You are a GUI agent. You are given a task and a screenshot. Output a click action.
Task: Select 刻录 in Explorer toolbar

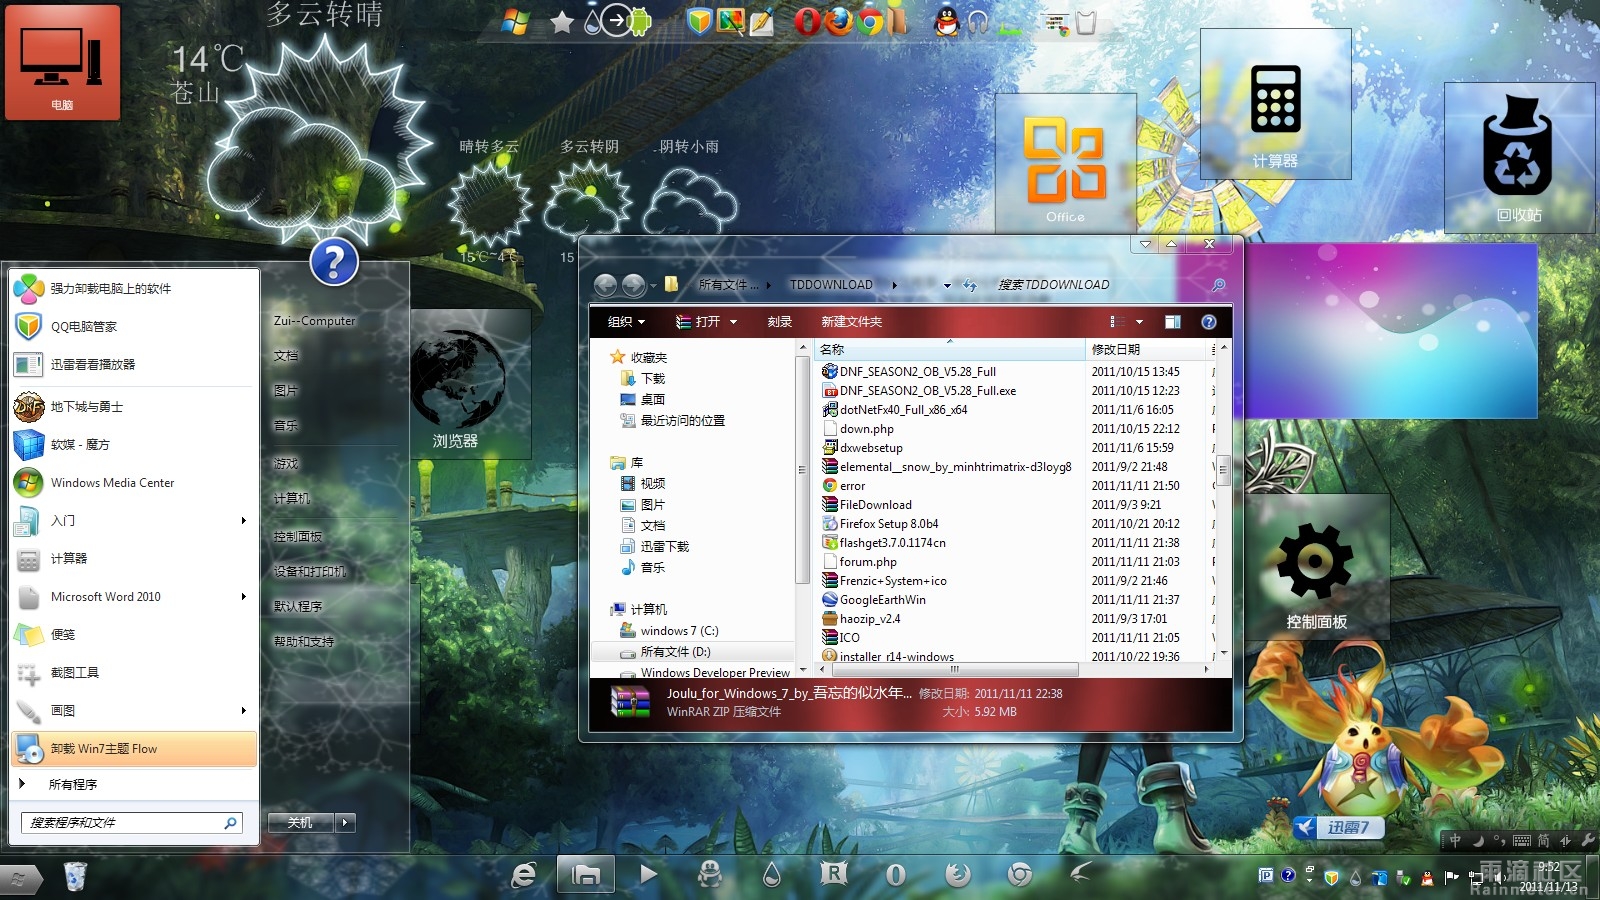780,322
